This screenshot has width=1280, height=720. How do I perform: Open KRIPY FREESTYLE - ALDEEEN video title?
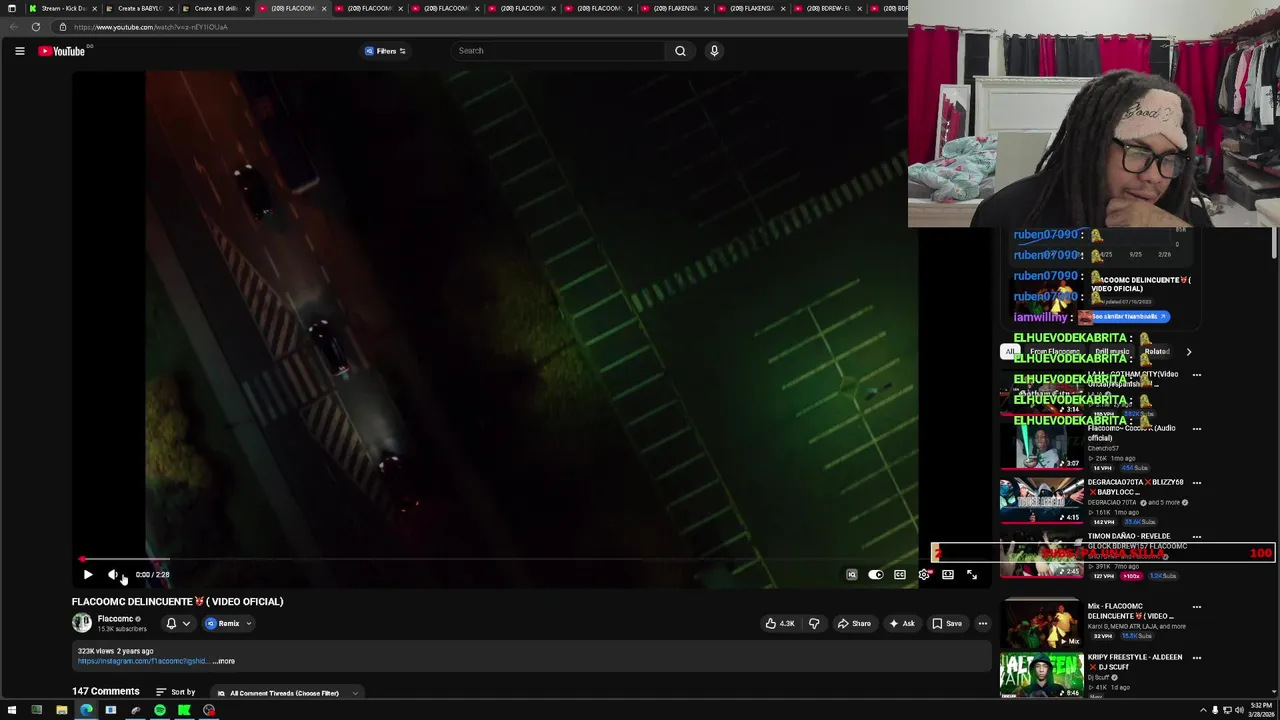point(1135,662)
